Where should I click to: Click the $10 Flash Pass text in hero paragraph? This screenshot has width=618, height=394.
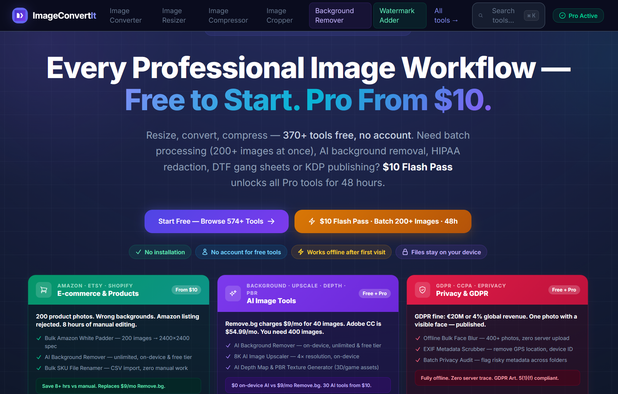[x=417, y=167]
